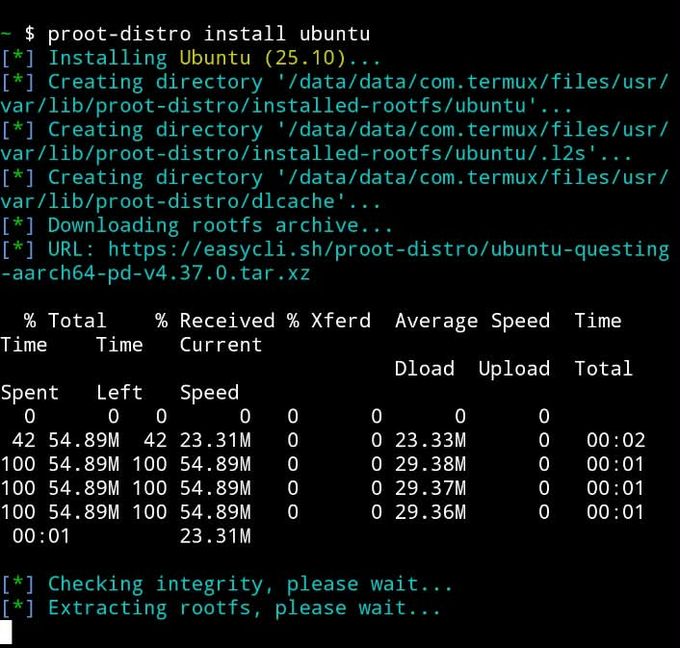The height and width of the screenshot is (648, 680).
Task: Click the 'Spent' header label
Action: click(x=30, y=393)
